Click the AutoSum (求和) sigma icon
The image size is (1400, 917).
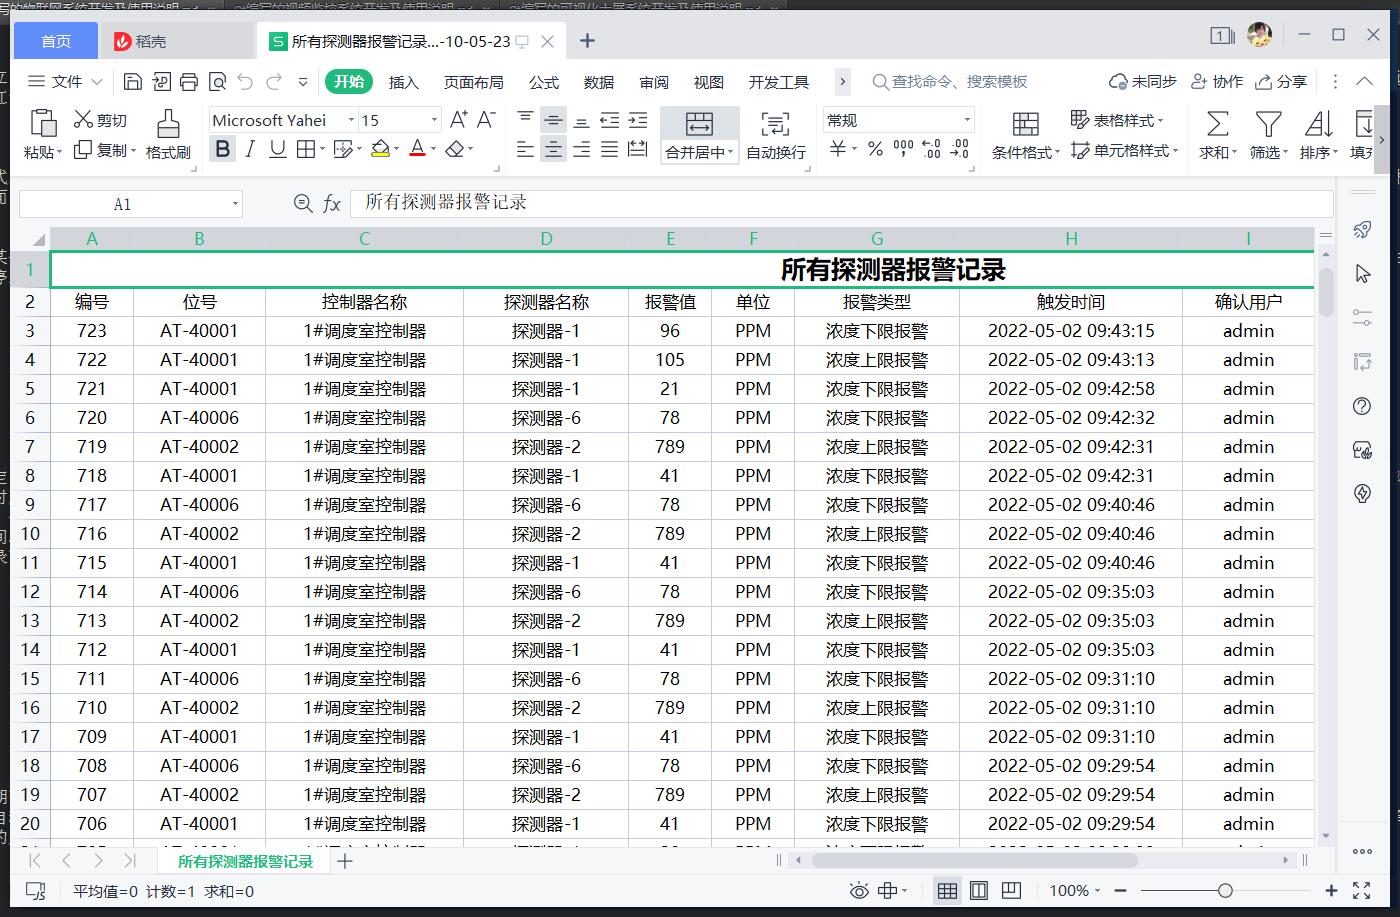(1217, 124)
